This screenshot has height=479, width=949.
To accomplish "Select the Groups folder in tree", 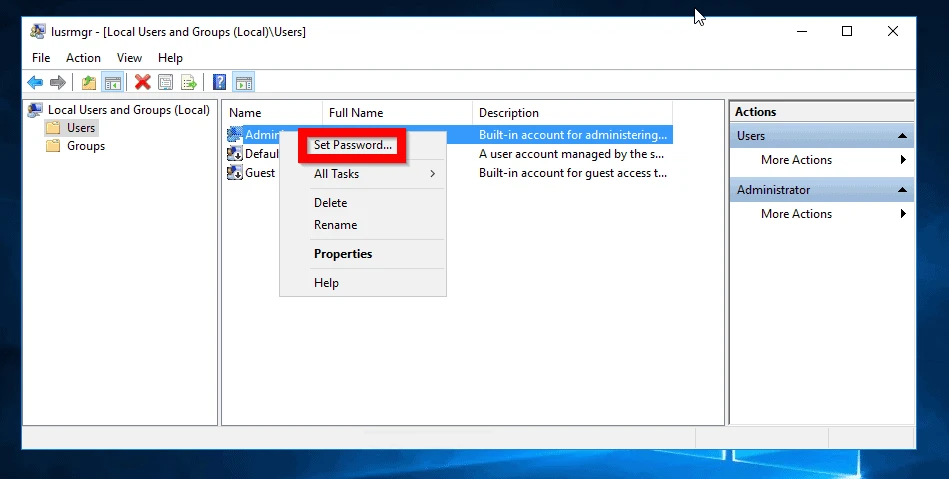I will 85,146.
